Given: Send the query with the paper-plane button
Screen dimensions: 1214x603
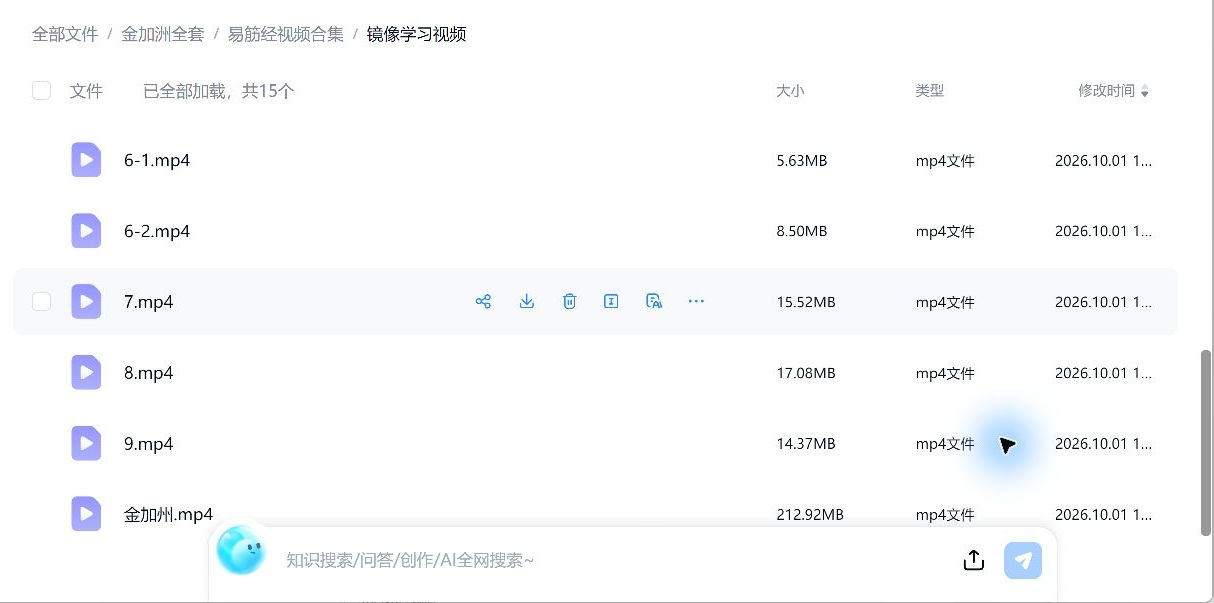Looking at the screenshot, I should point(1023,560).
